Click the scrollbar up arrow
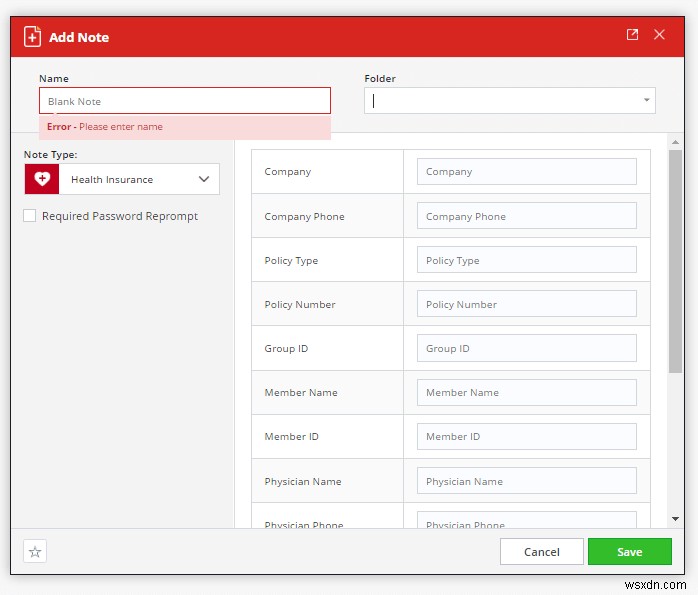This screenshot has width=698, height=595. pyautogui.click(x=675, y=142)
